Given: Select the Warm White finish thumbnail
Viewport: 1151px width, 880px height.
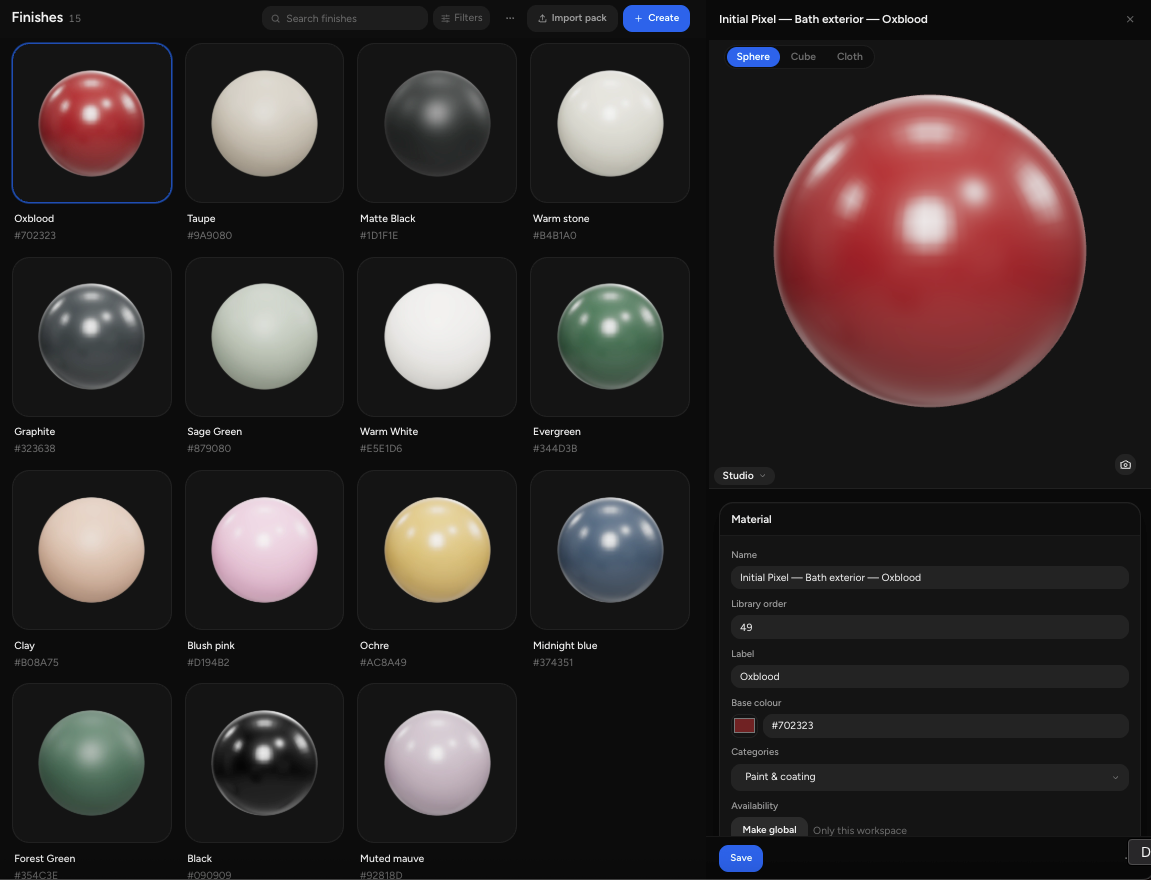Looking at the screenshot, I should pos(437,336).
